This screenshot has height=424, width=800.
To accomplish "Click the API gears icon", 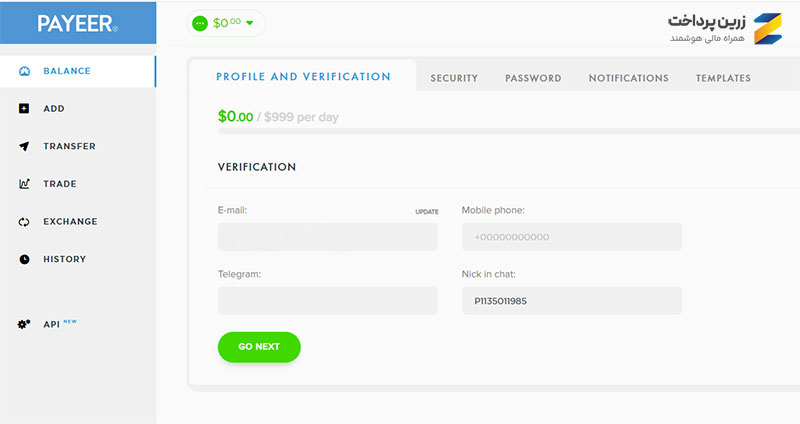I will tap(24, 324).
